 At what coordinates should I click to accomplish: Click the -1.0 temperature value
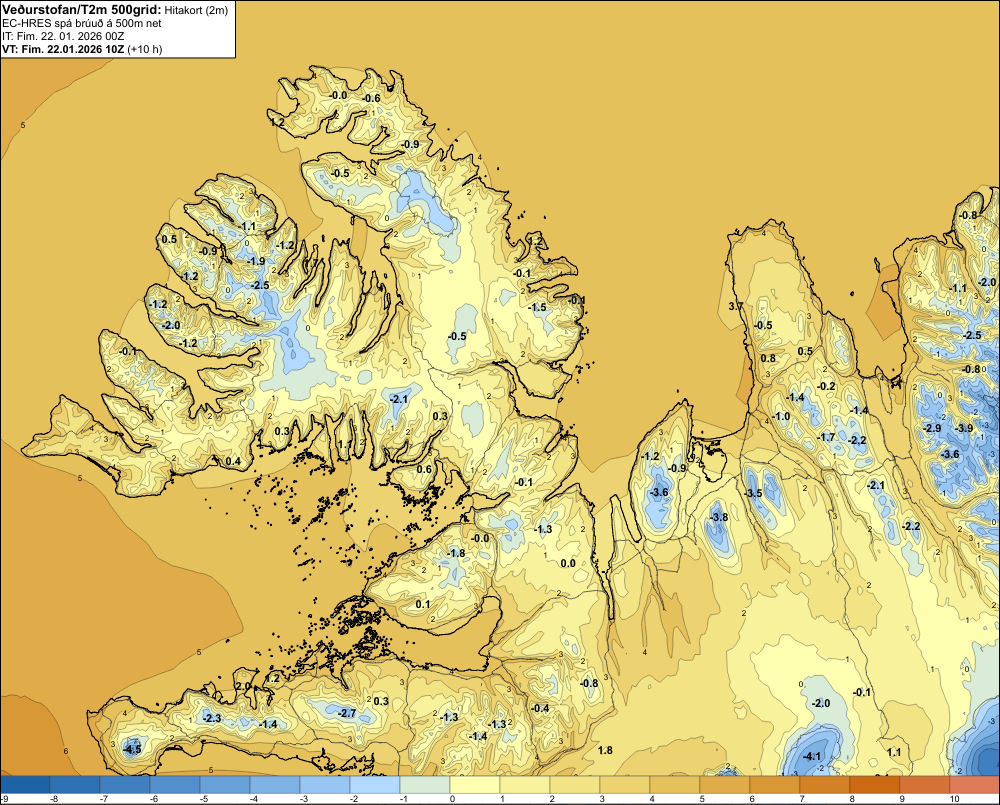[781, 417]
